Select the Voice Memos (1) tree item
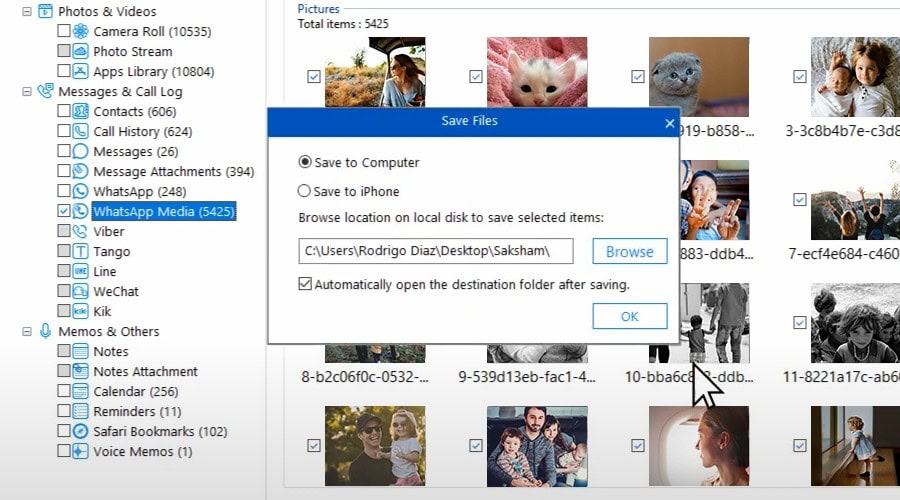 pos(142,452)
